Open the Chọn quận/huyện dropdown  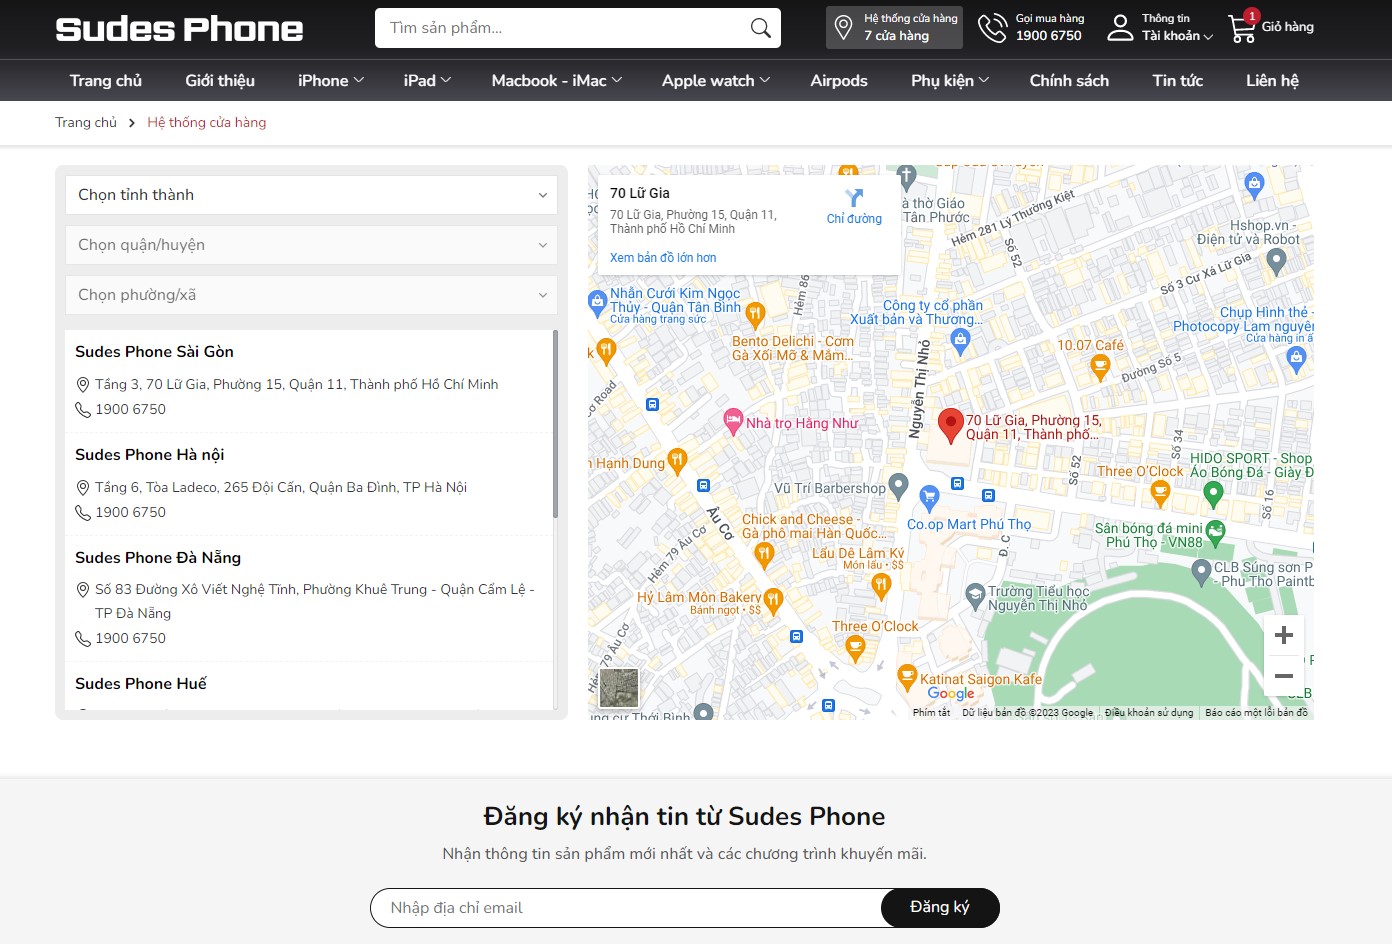[311, 245]
